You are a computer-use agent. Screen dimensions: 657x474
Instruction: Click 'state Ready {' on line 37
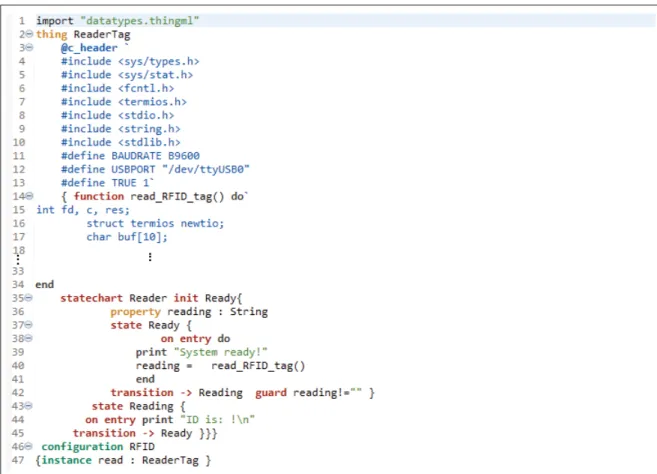click(151, 325)
